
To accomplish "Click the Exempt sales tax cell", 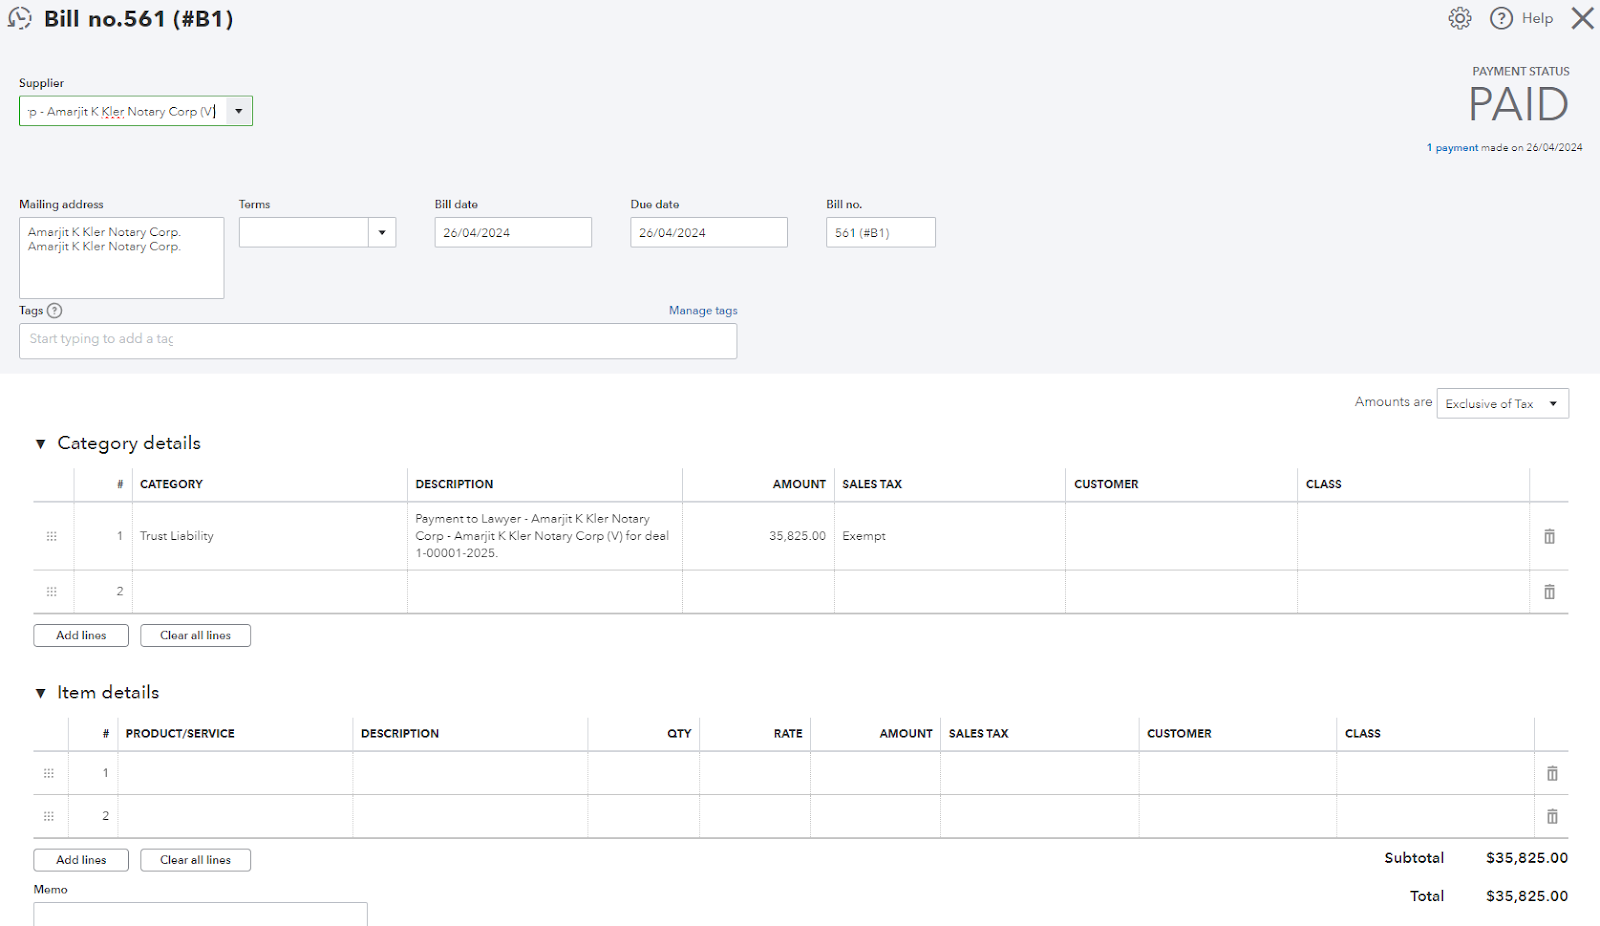I will [950, 536].
